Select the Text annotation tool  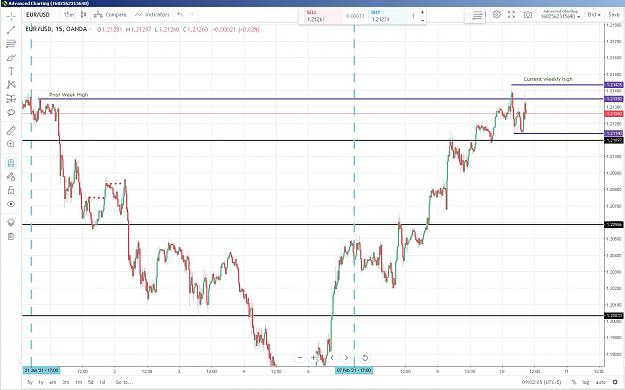click(11, 71)
